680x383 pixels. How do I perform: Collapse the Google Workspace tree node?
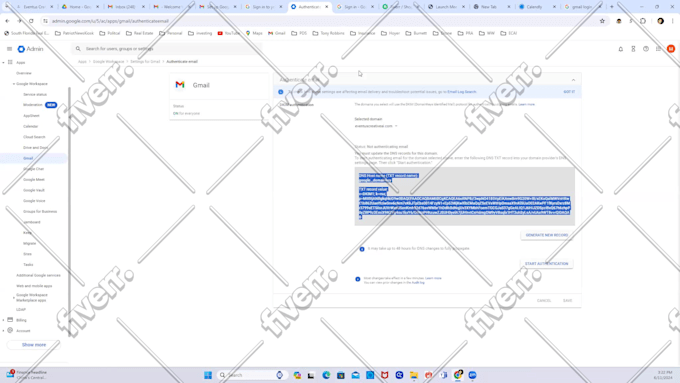coord(14,84)
